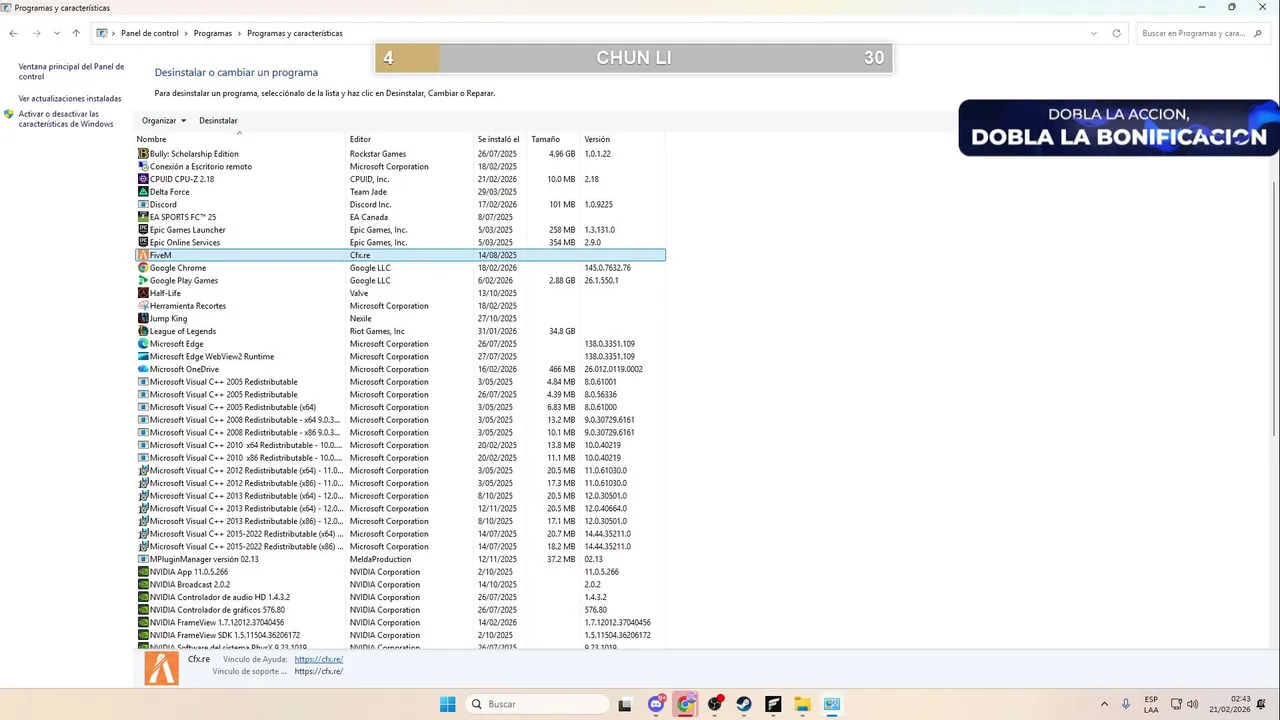Select Epic Online Services row

(x=400, y=242)
